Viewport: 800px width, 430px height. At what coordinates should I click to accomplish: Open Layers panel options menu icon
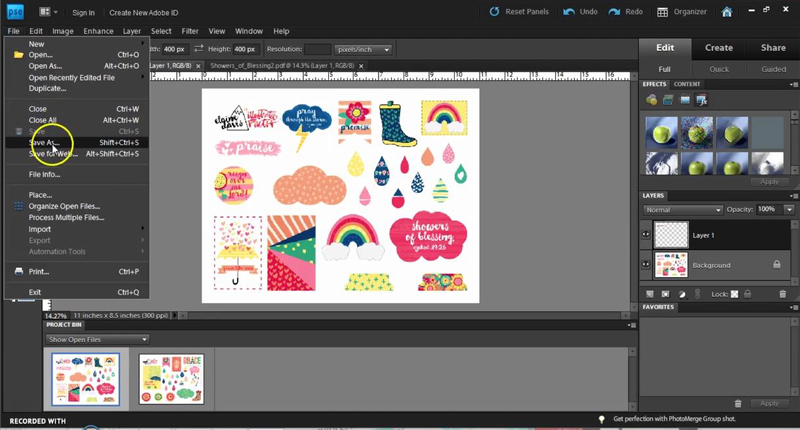[x=793, y=196]
